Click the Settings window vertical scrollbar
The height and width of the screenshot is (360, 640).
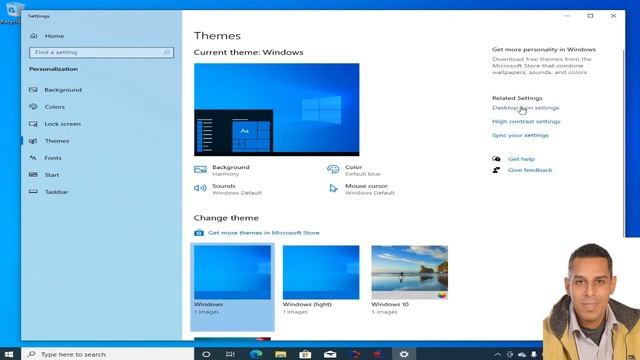click(x=623, y=143)
